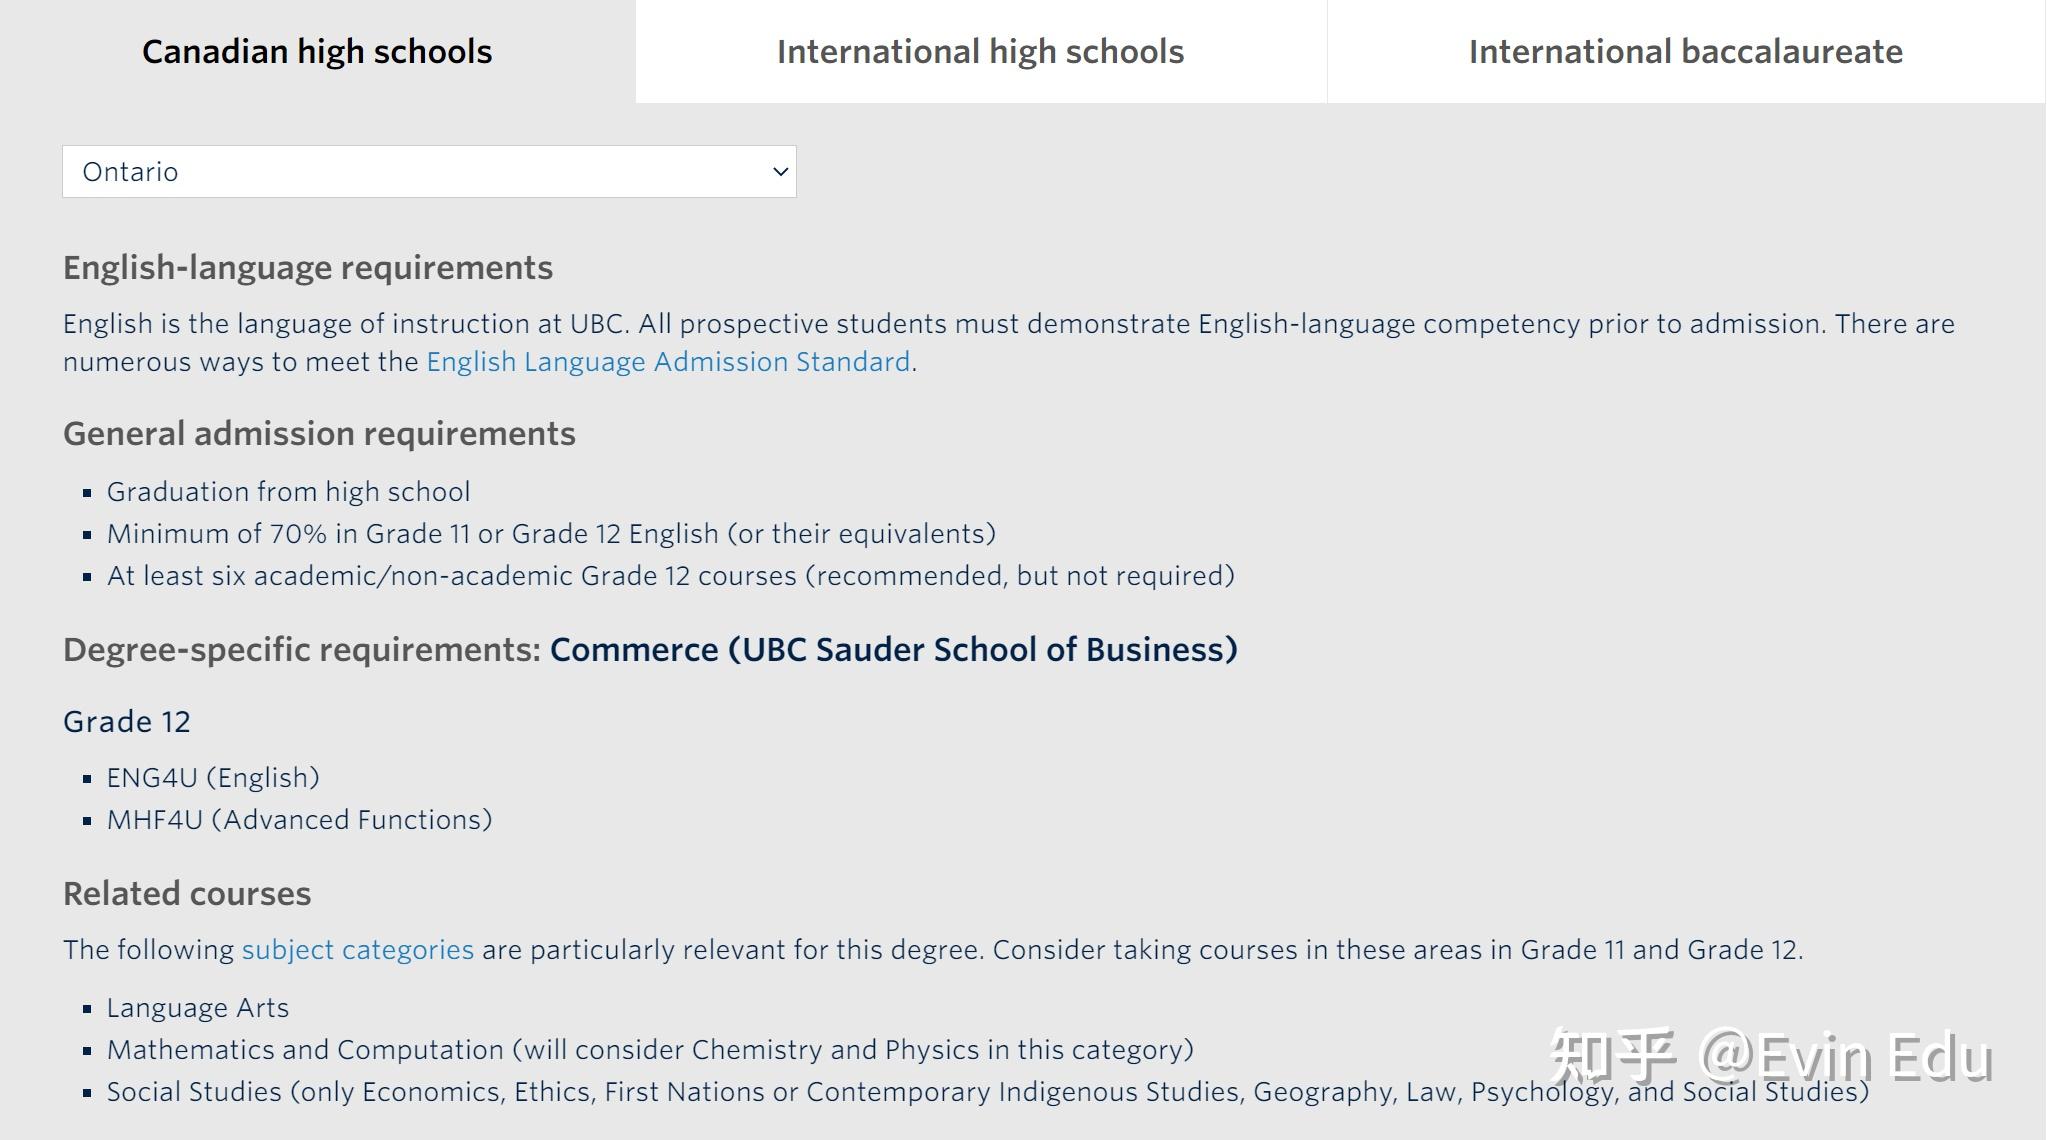Click the six Grade 12 courses recommendation line
The image size is (2047, 1140).
(x=670, y=576)
